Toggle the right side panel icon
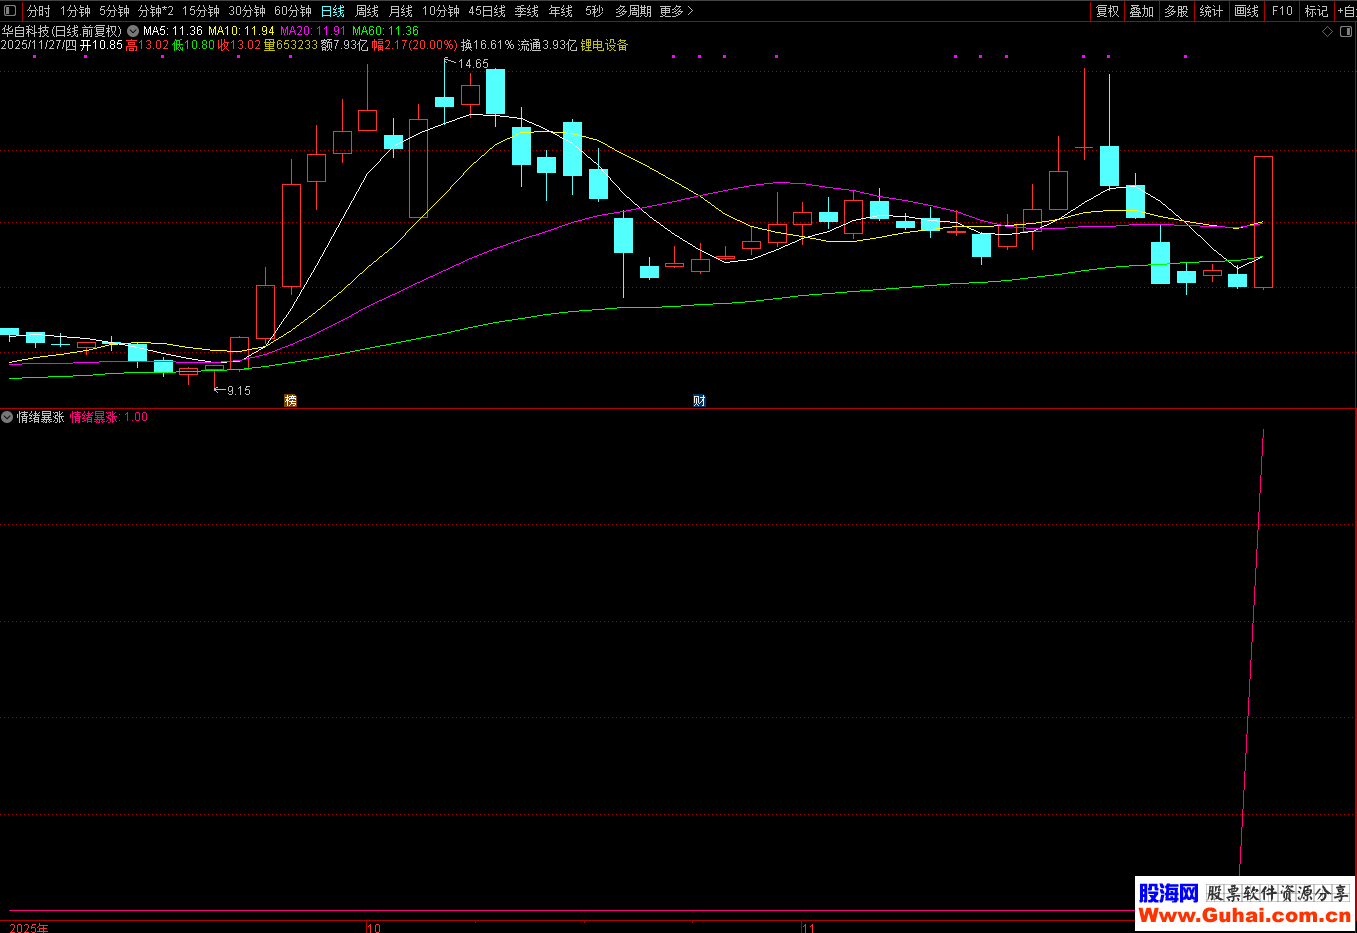The image size is (1357, 933). point(1344,31)
